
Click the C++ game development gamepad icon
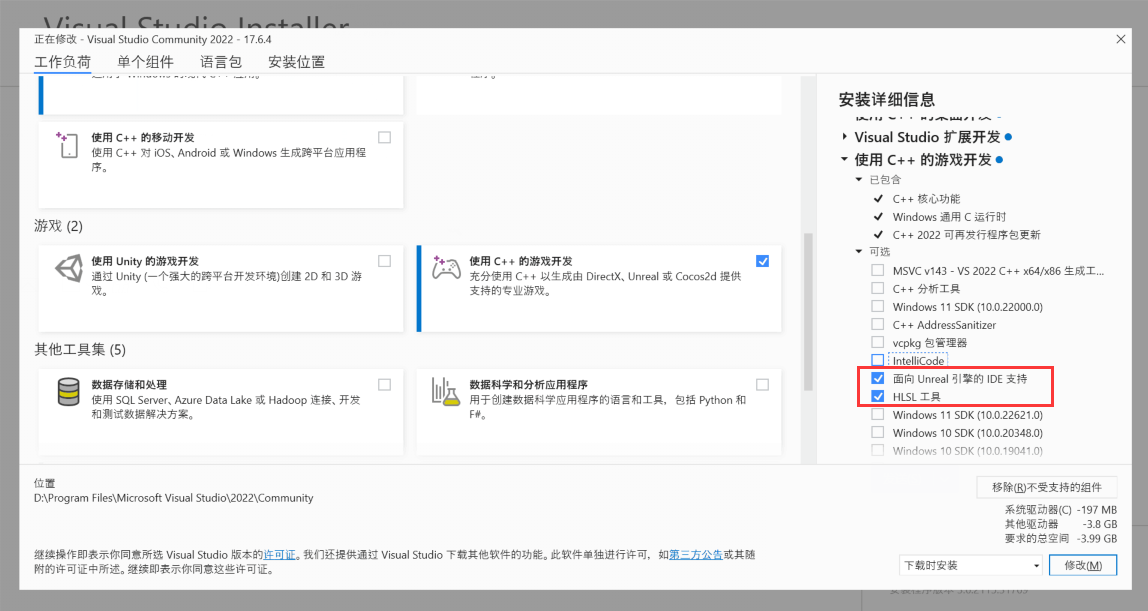point(446,268)
